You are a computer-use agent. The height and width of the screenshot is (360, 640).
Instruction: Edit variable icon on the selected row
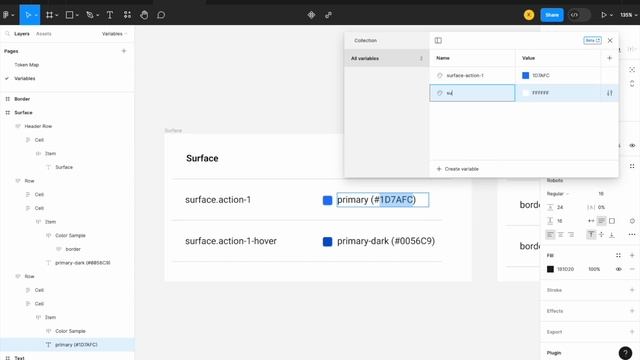(x=609, y=93)
